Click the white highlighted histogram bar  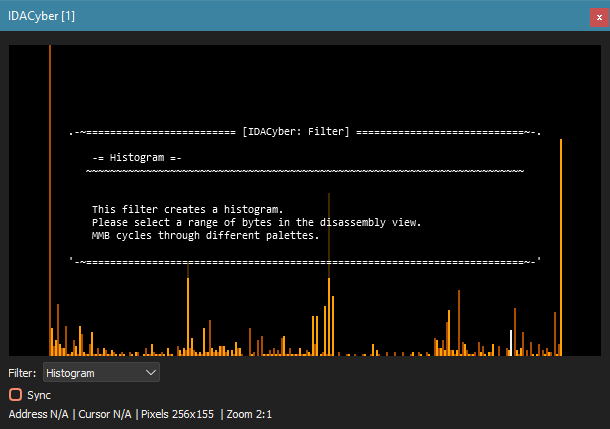coord(511,343)
